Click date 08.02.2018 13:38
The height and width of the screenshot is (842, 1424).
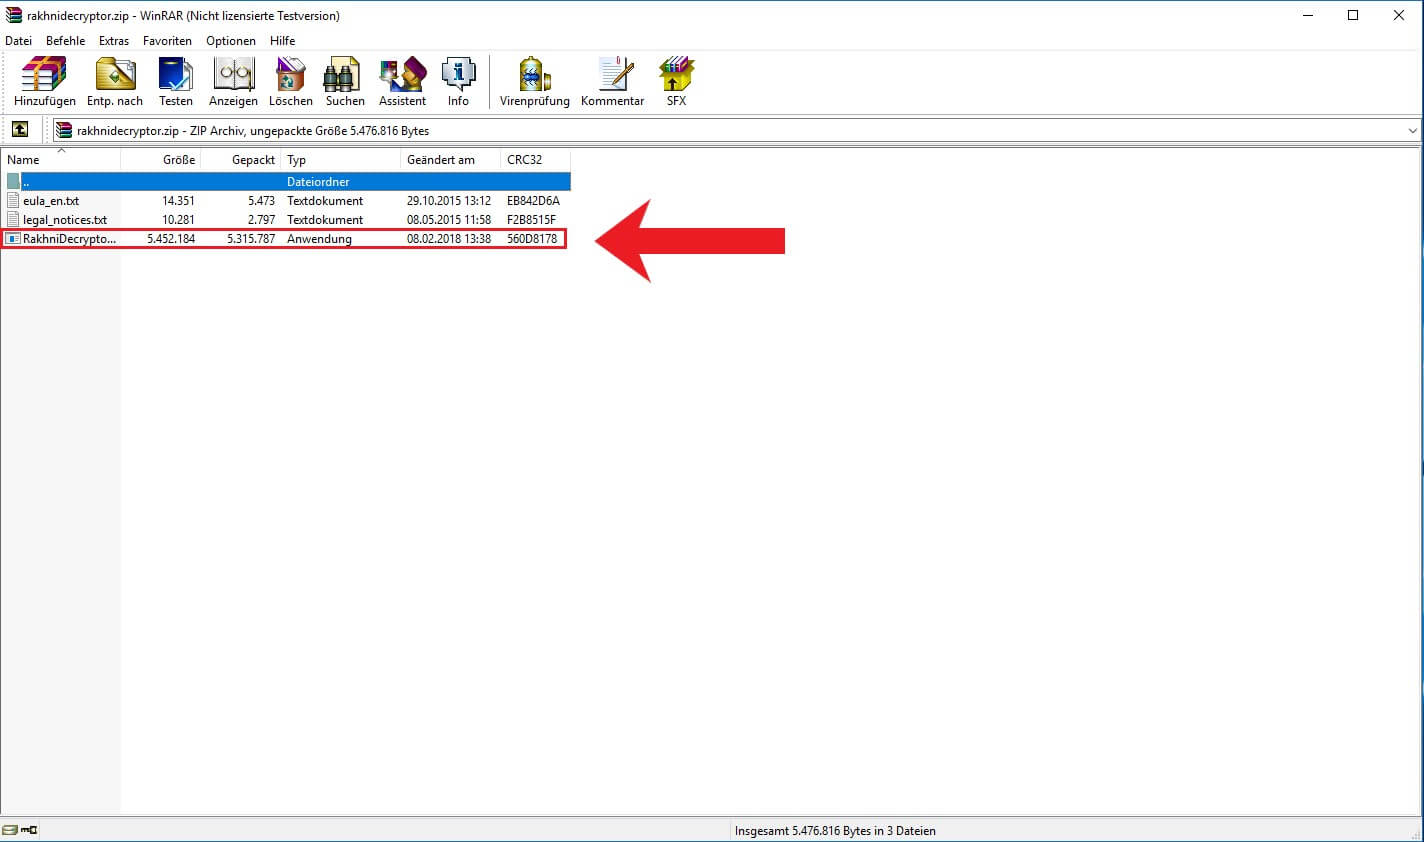[x=449, y=239]
